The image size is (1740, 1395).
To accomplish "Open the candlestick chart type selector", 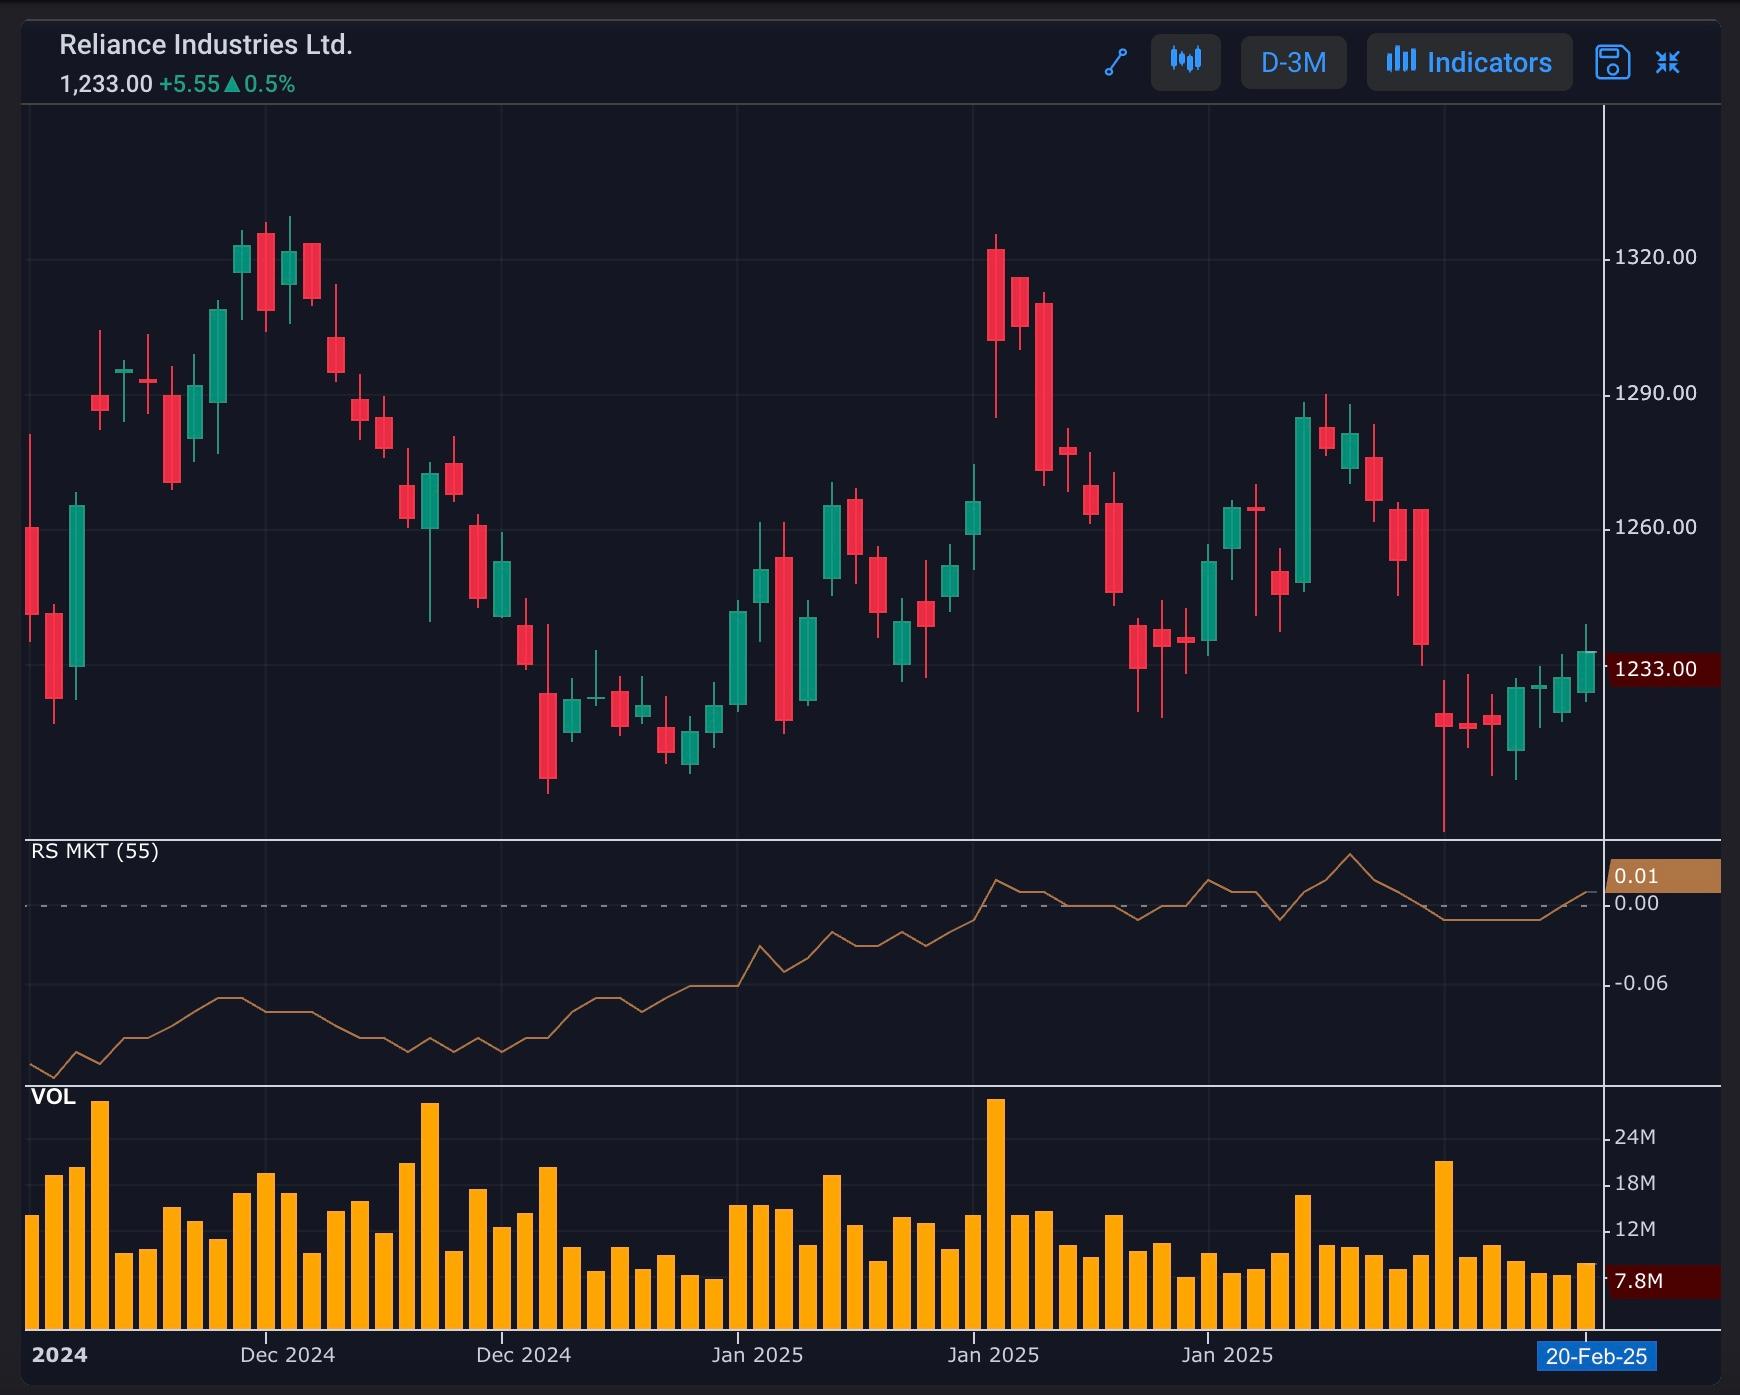I will point(1186,63).
